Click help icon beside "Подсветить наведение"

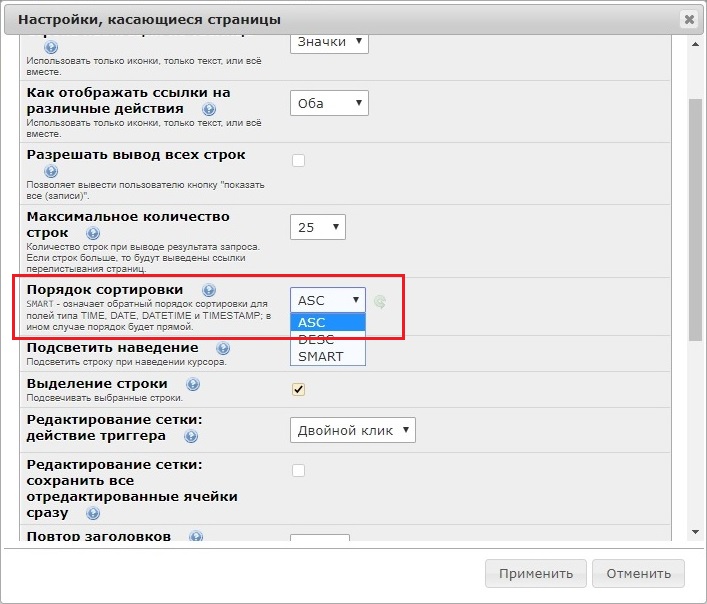[223, 349]
